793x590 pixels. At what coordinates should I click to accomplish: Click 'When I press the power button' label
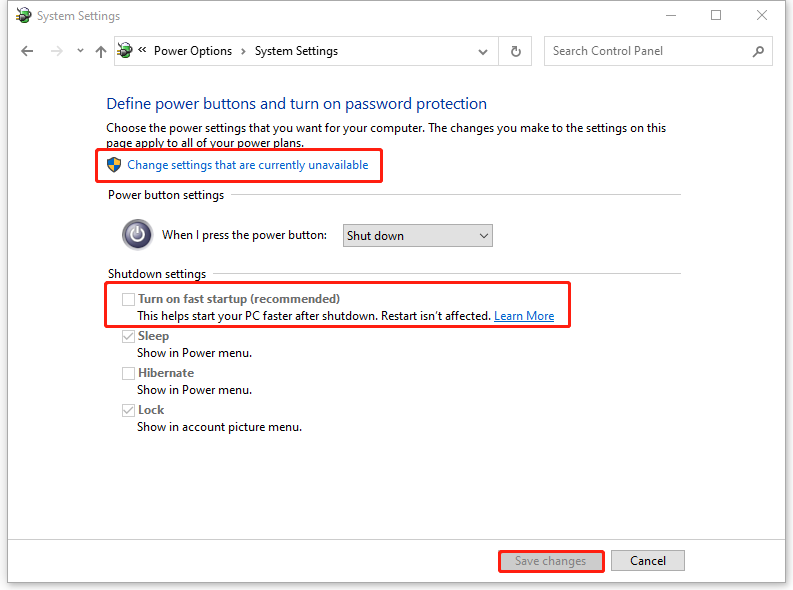click(x=244, y=235)
